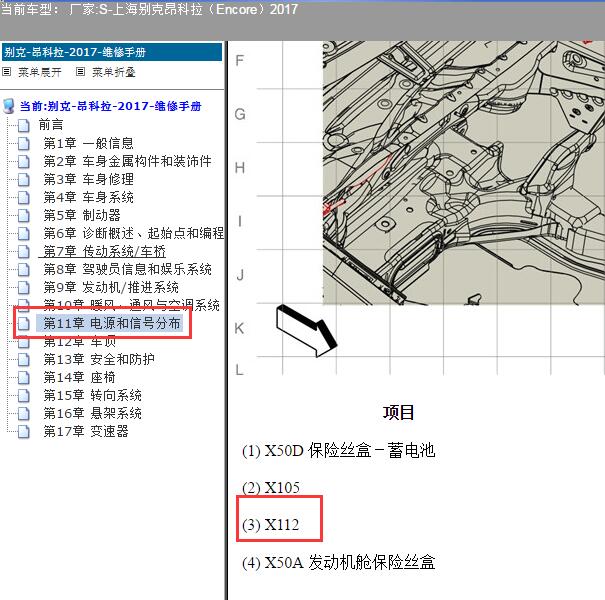The image size is (605, 600).
Task: Collapse all menus with 菜单折叠
Action: 113,72
